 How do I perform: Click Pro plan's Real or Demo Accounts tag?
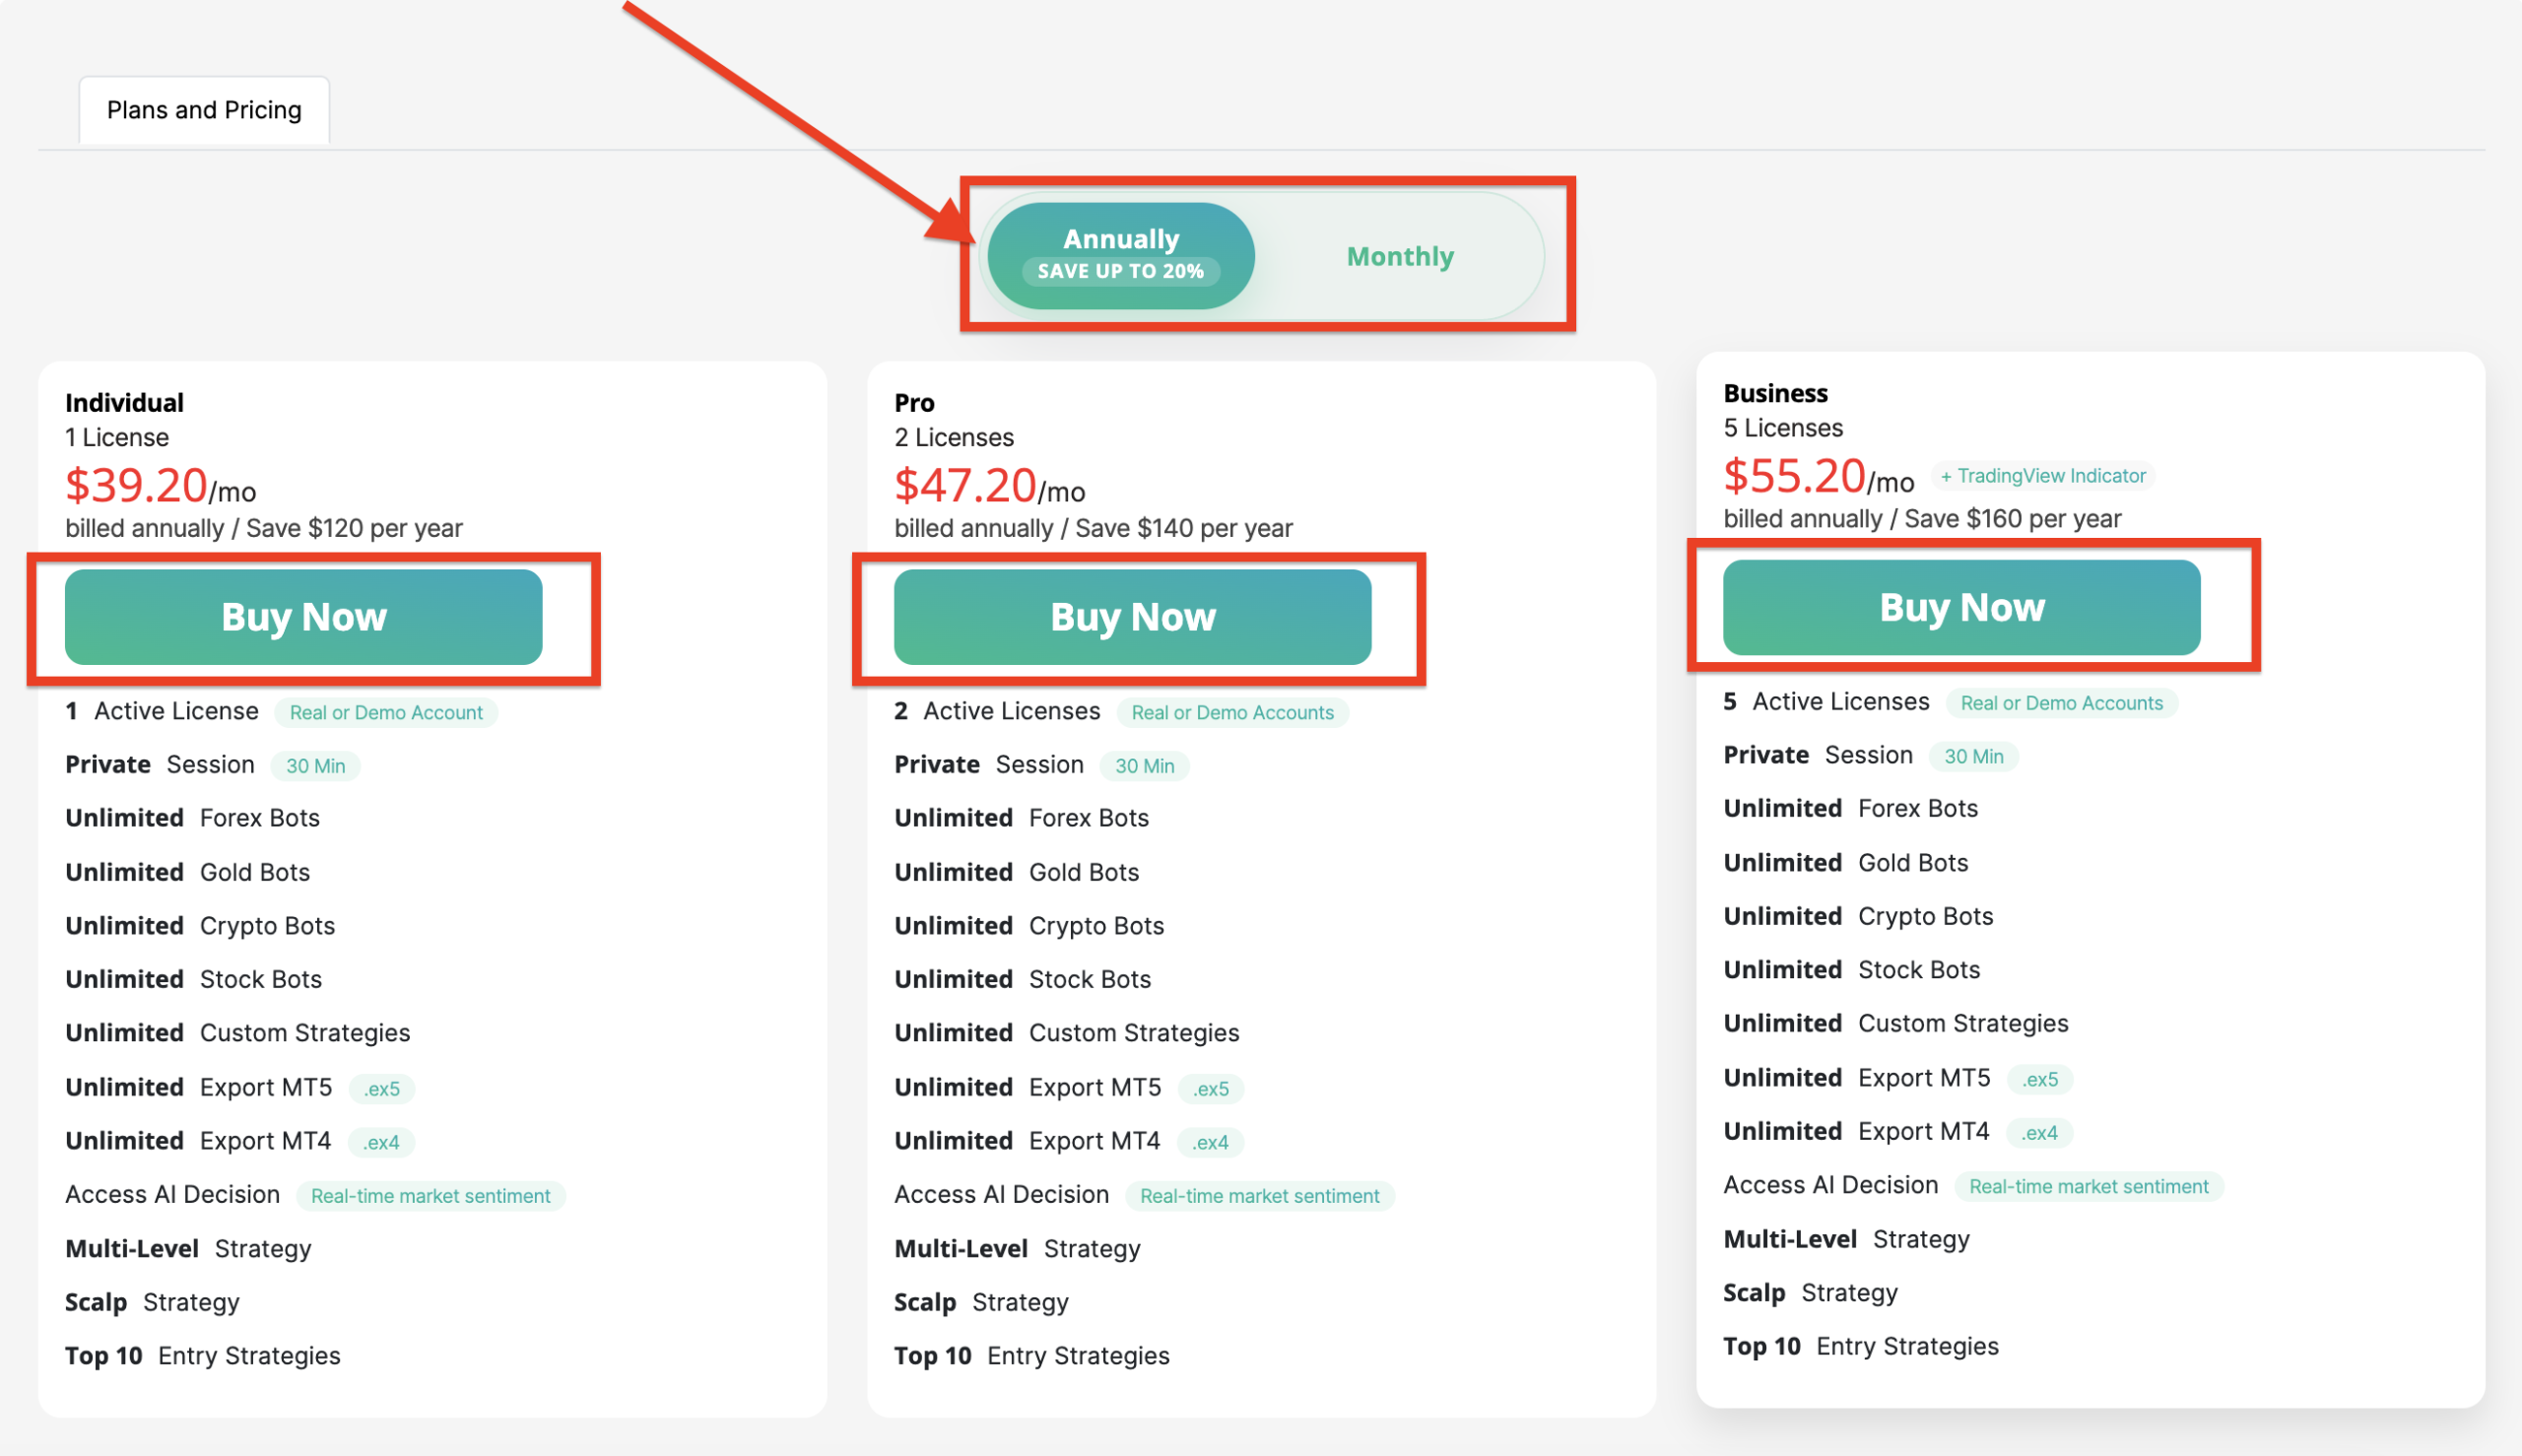coord(1232,712)
